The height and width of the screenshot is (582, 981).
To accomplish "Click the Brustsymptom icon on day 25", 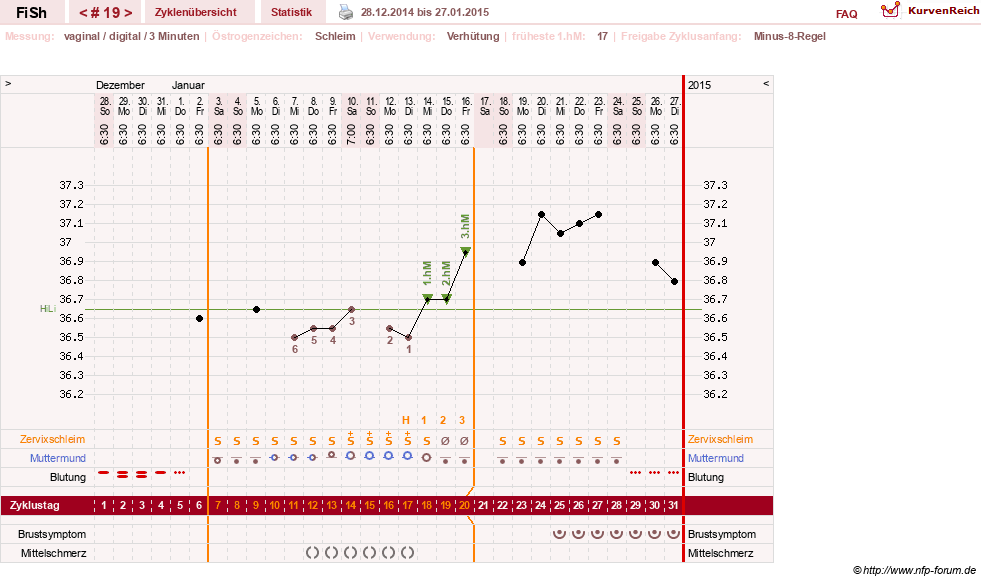I will pos(559,533).
